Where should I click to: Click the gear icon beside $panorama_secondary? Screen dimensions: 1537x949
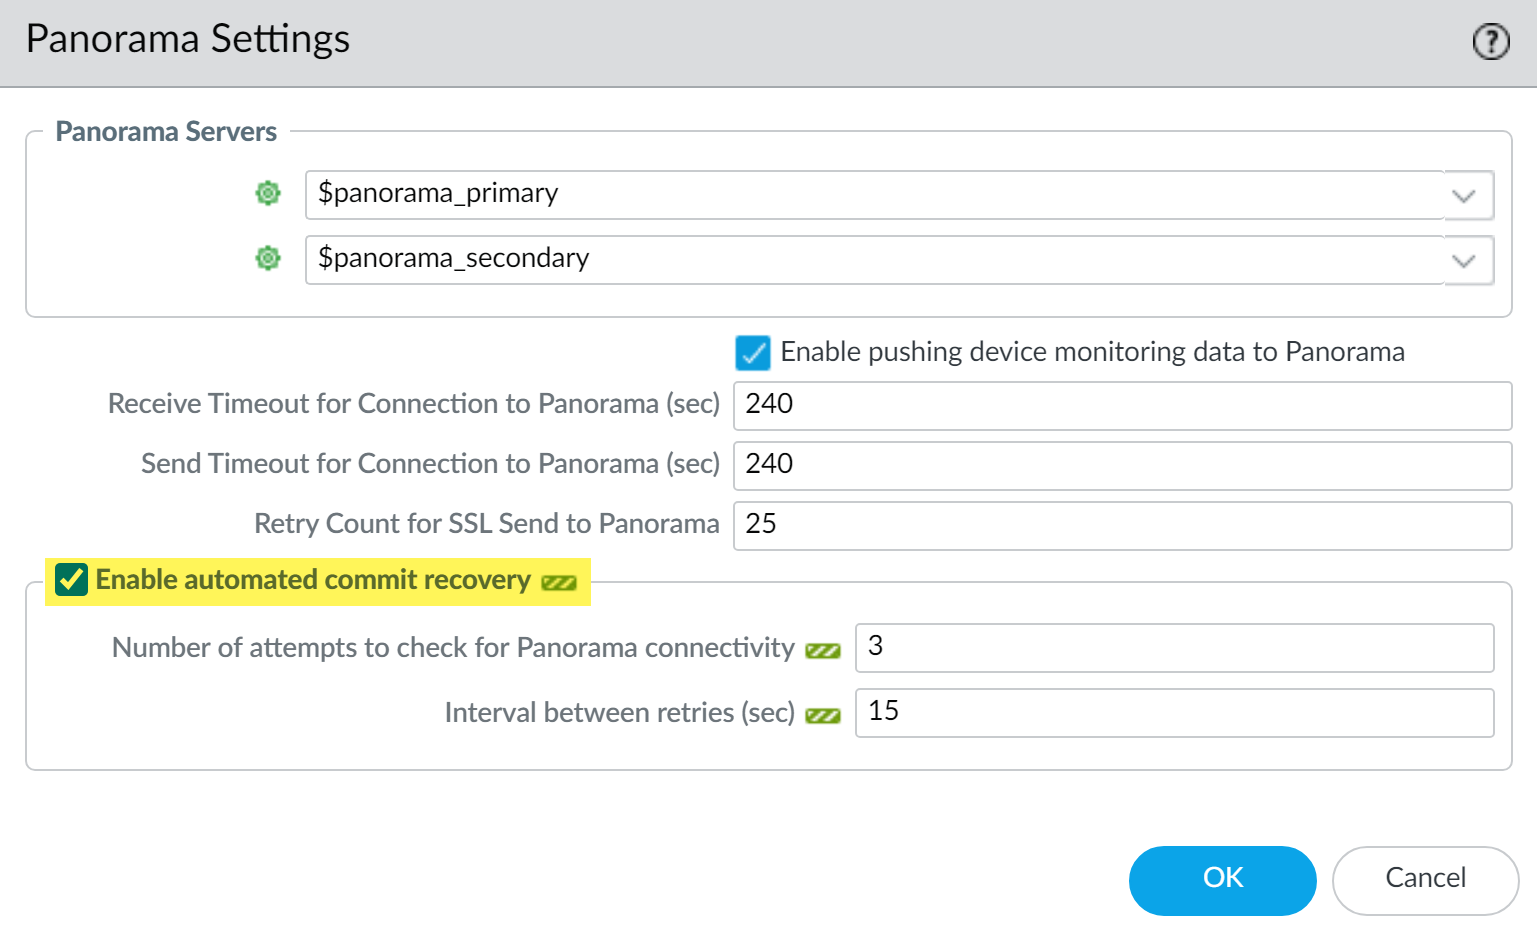pyautogui.click(x=268, y=258)
